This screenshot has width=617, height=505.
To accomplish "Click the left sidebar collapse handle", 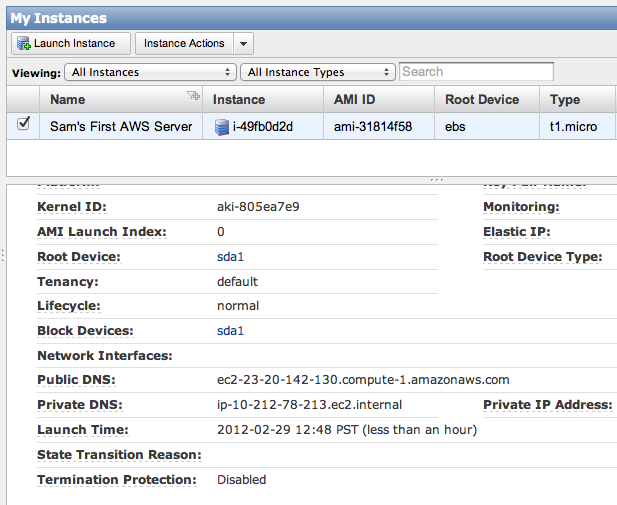I will (x=3, y=255).
